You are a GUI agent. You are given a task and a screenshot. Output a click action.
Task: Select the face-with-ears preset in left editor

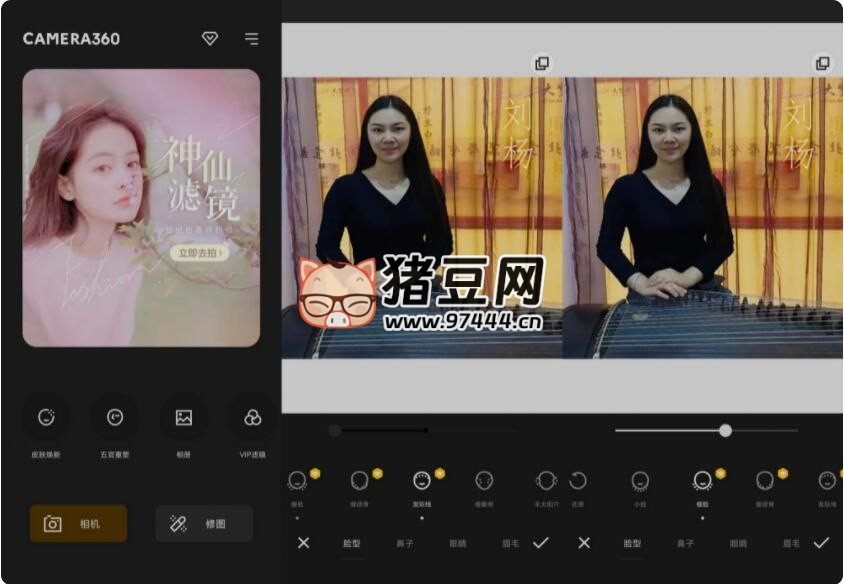tap(546, 481)
